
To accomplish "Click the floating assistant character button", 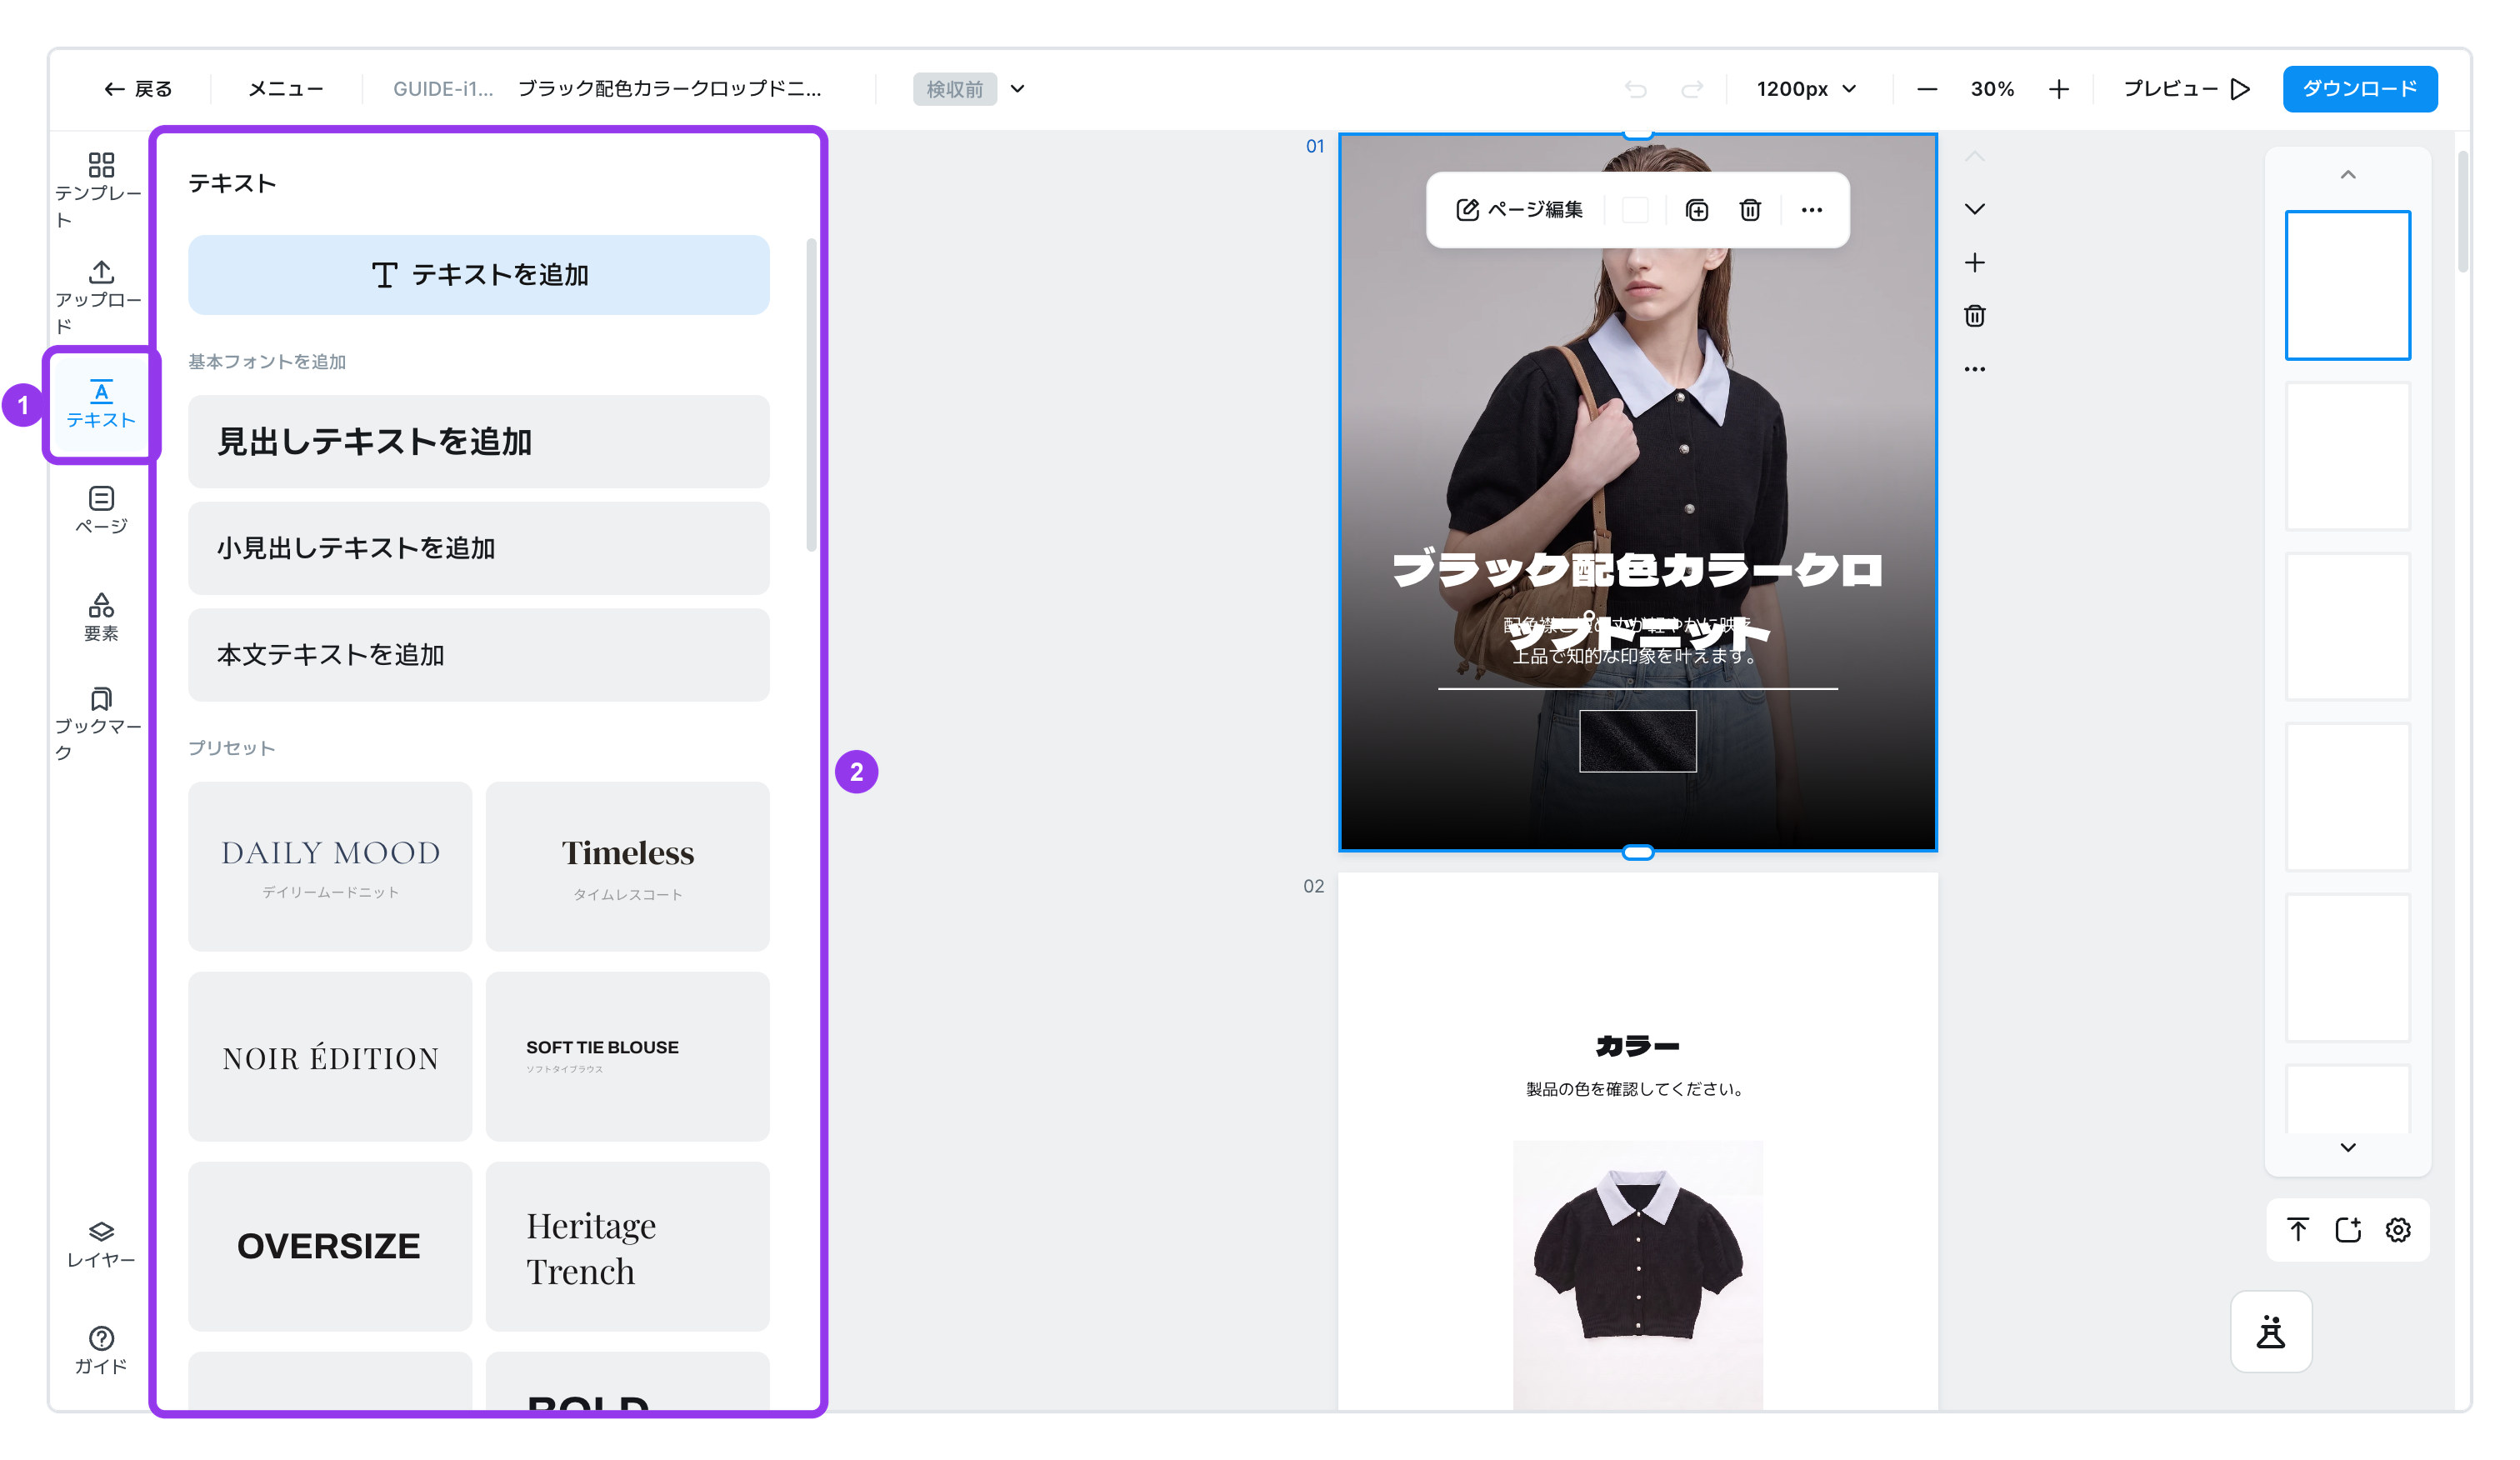I will [x=2271, y=1332].
